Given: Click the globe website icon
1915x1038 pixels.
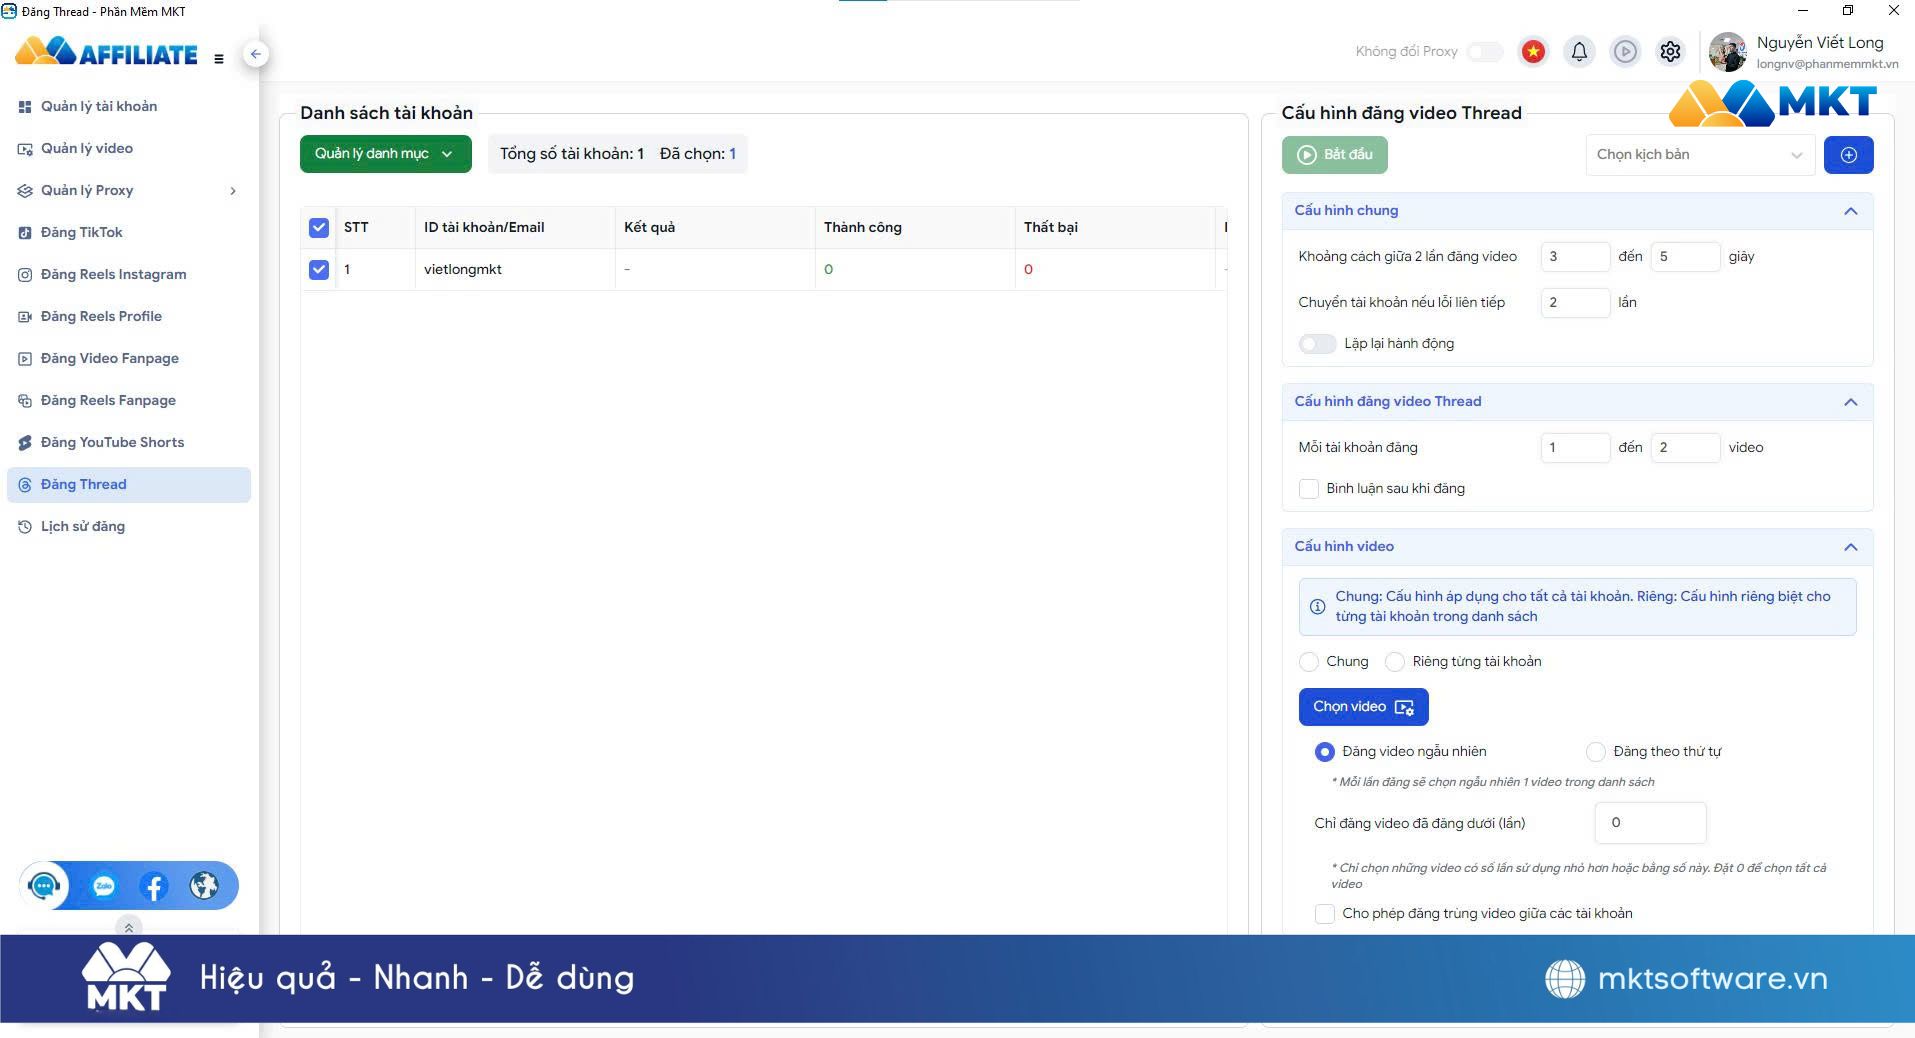Looking at the screenshot, I should [x=204, y=886].
